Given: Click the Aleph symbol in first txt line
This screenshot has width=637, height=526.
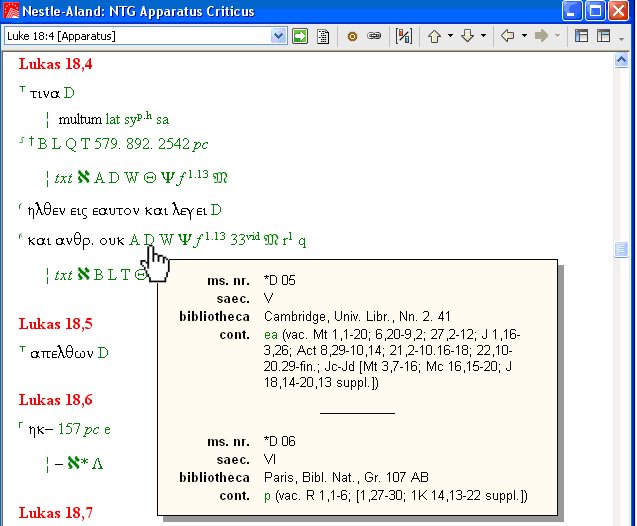Looking at the screenshot, I should click(83, 177).
